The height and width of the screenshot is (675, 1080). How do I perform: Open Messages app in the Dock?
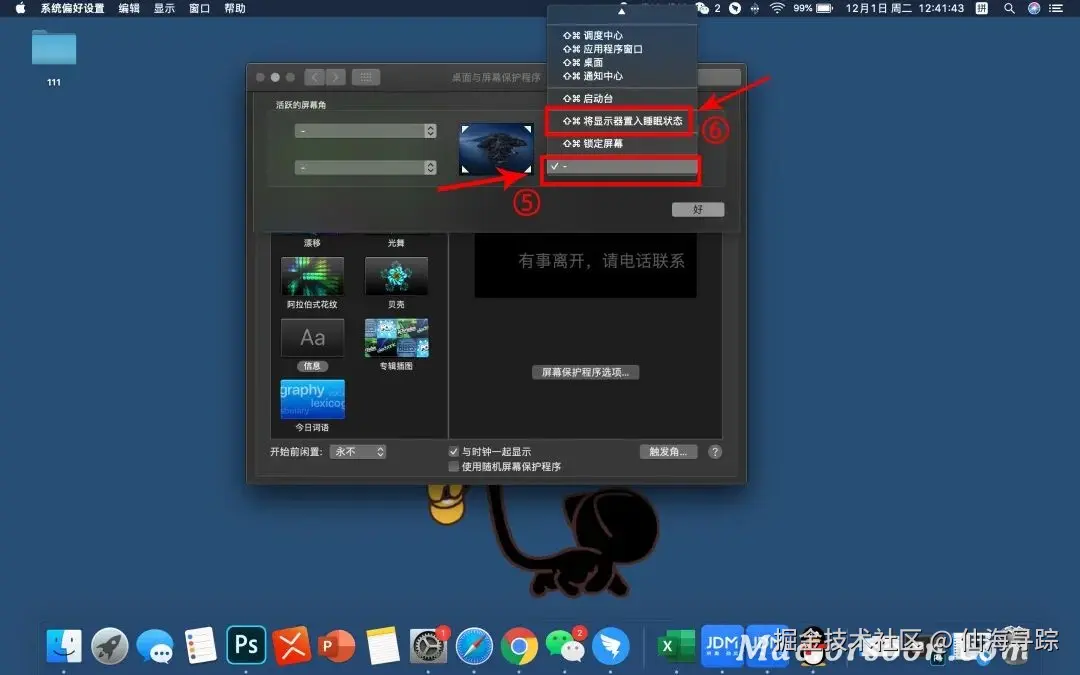click(x=155, y=646)
